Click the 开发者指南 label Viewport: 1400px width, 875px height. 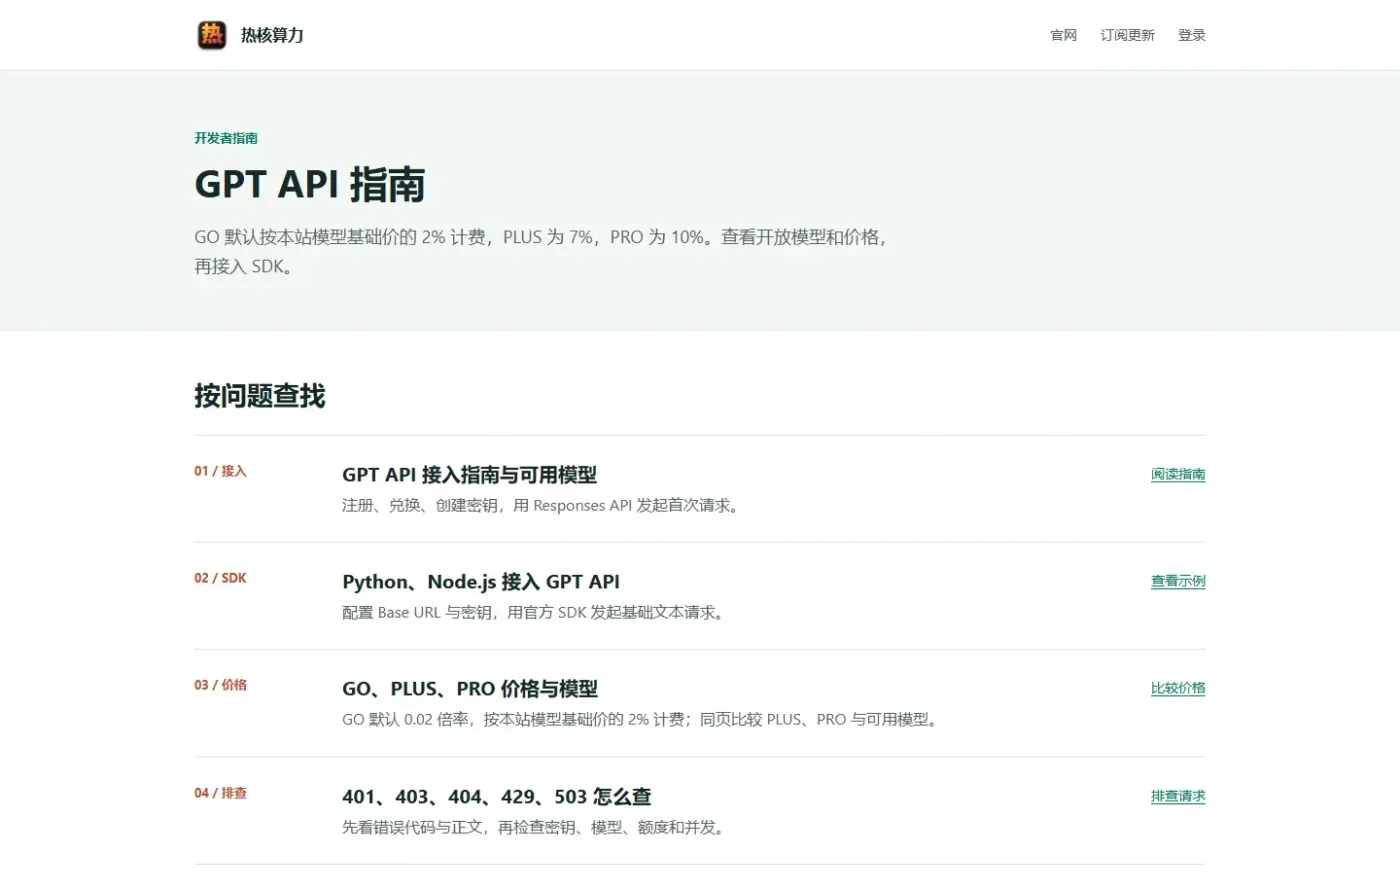[226, 138]
